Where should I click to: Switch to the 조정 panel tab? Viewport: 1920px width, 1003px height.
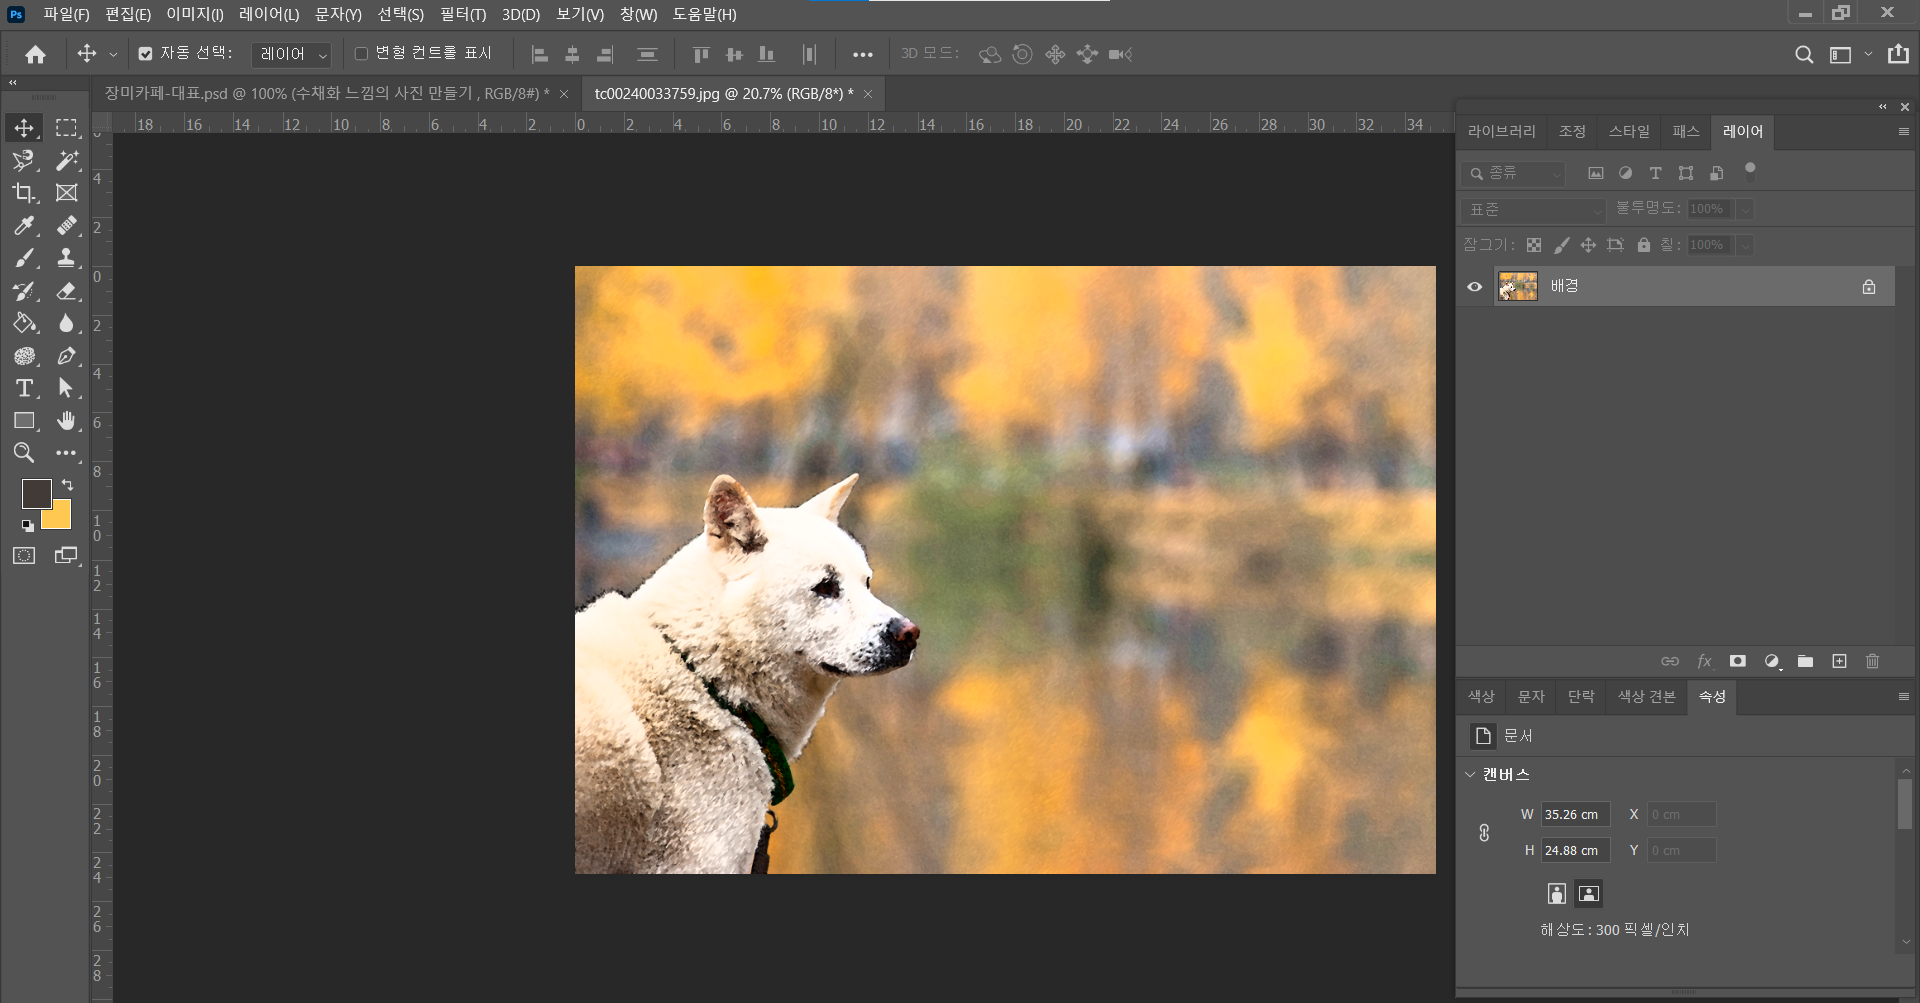[x=1572, y=131]
